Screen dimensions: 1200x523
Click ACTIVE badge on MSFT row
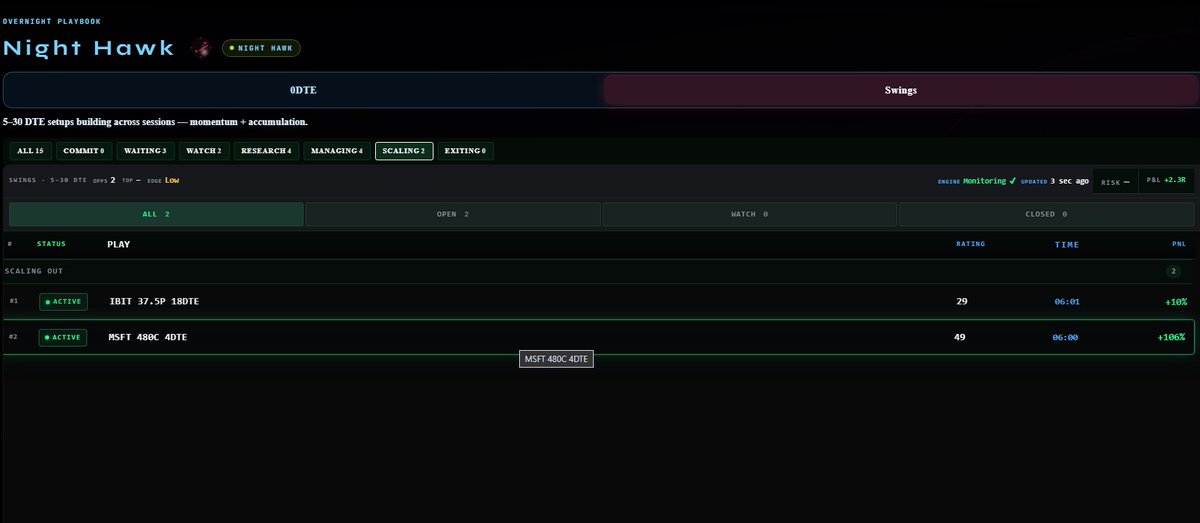(x=63, y=337)
